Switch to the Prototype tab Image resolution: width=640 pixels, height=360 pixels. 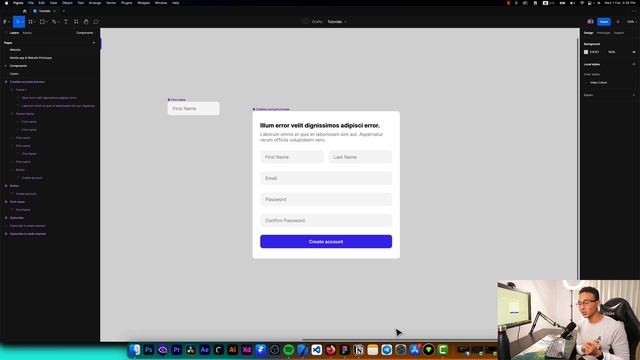pos(603,33)
